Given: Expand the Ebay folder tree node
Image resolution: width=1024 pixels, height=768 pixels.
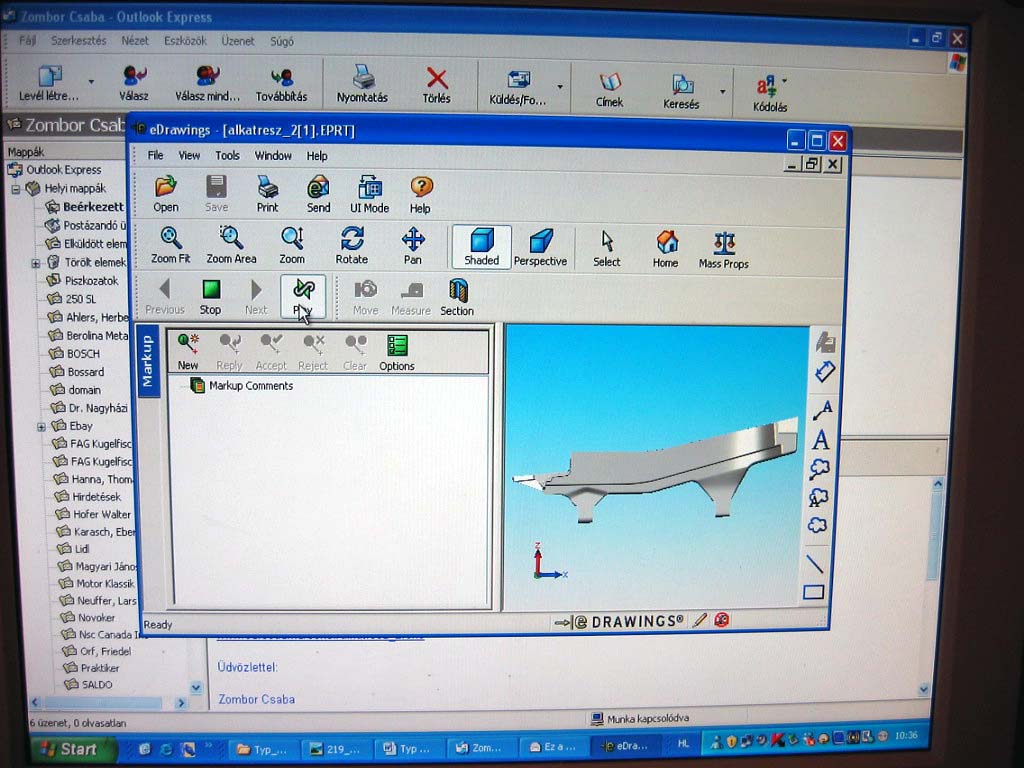Looking at the screenshot, I should [41, 427].
